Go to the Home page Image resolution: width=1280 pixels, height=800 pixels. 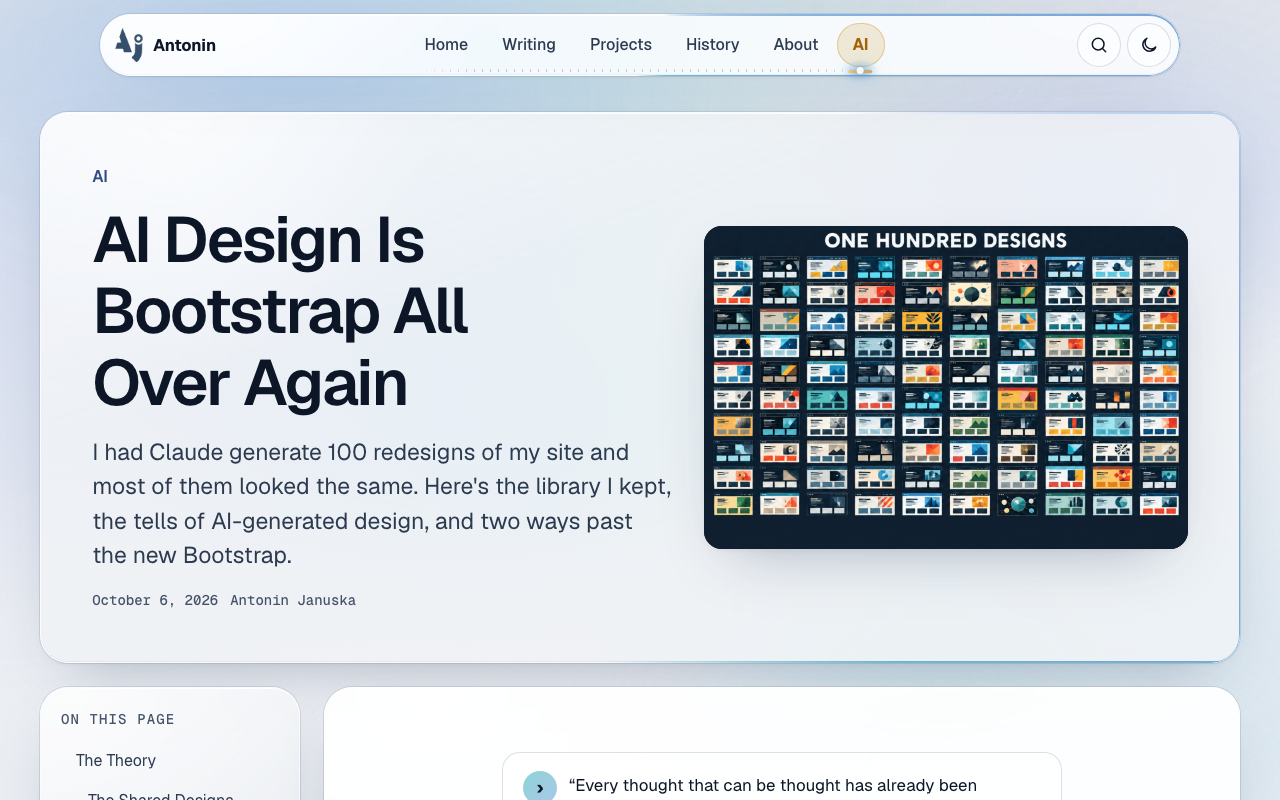coord(446,45)
